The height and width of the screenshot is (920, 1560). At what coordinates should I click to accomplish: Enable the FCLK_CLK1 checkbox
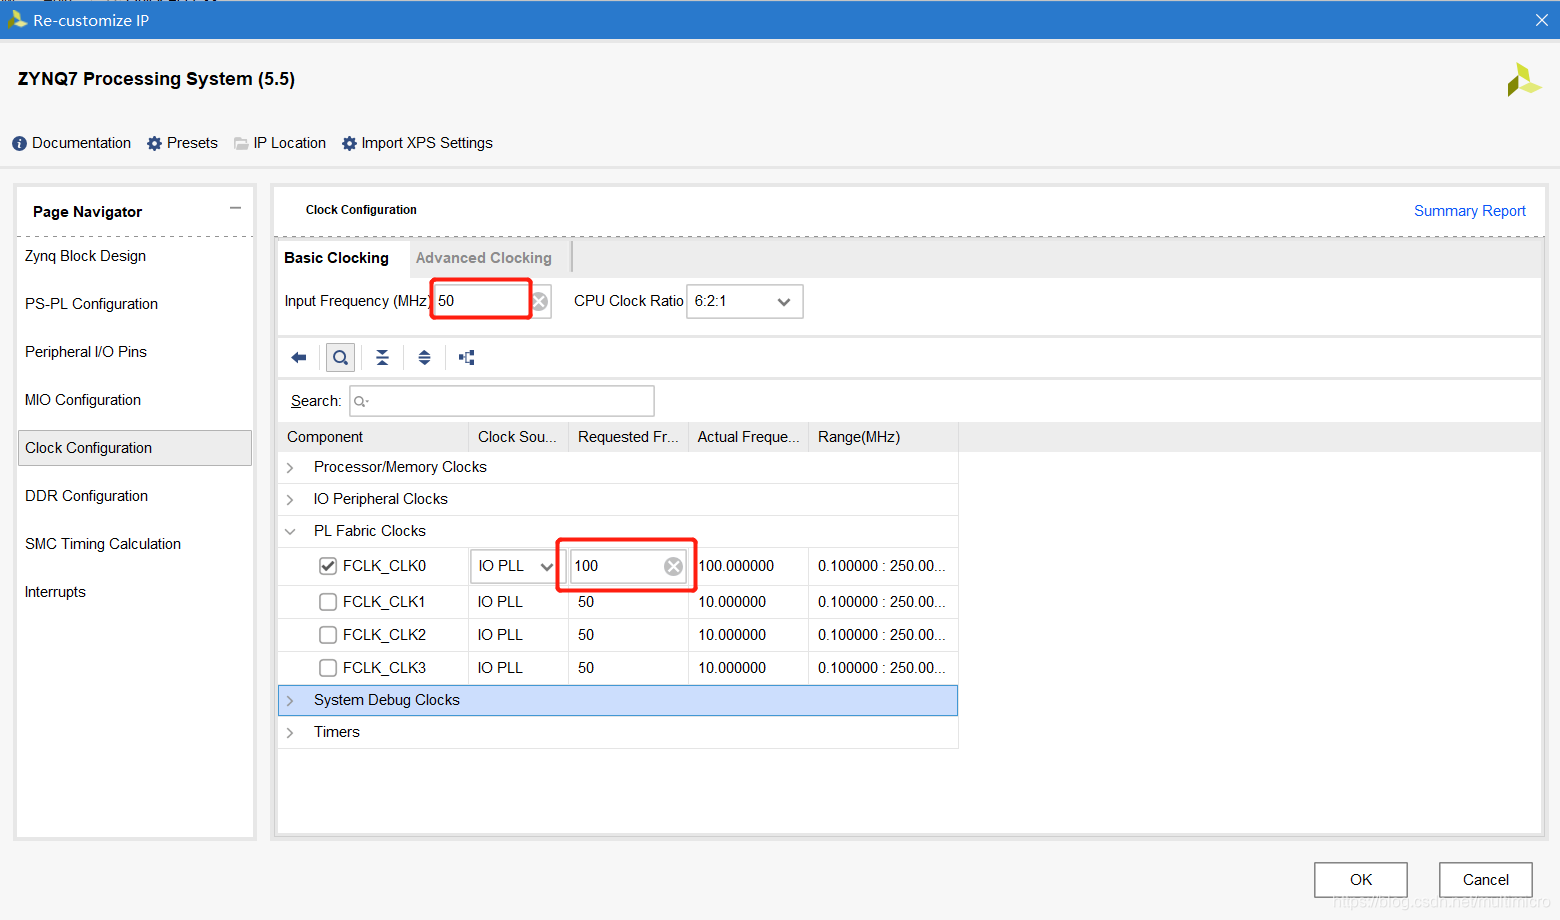(328, 602)
